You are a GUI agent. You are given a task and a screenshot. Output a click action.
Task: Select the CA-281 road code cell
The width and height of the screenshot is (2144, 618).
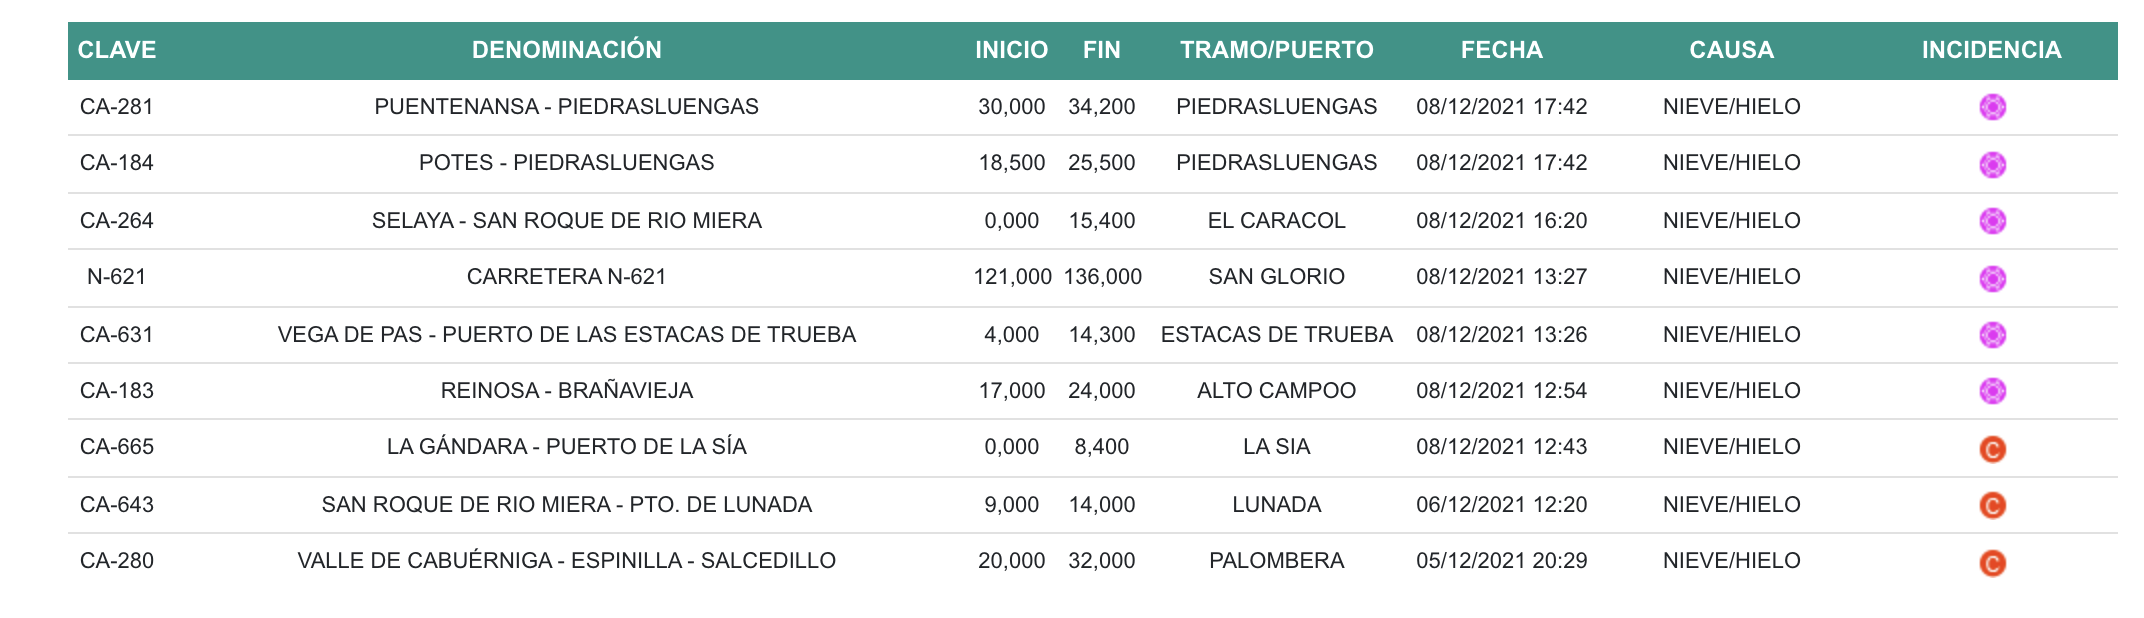coord(117,107)
